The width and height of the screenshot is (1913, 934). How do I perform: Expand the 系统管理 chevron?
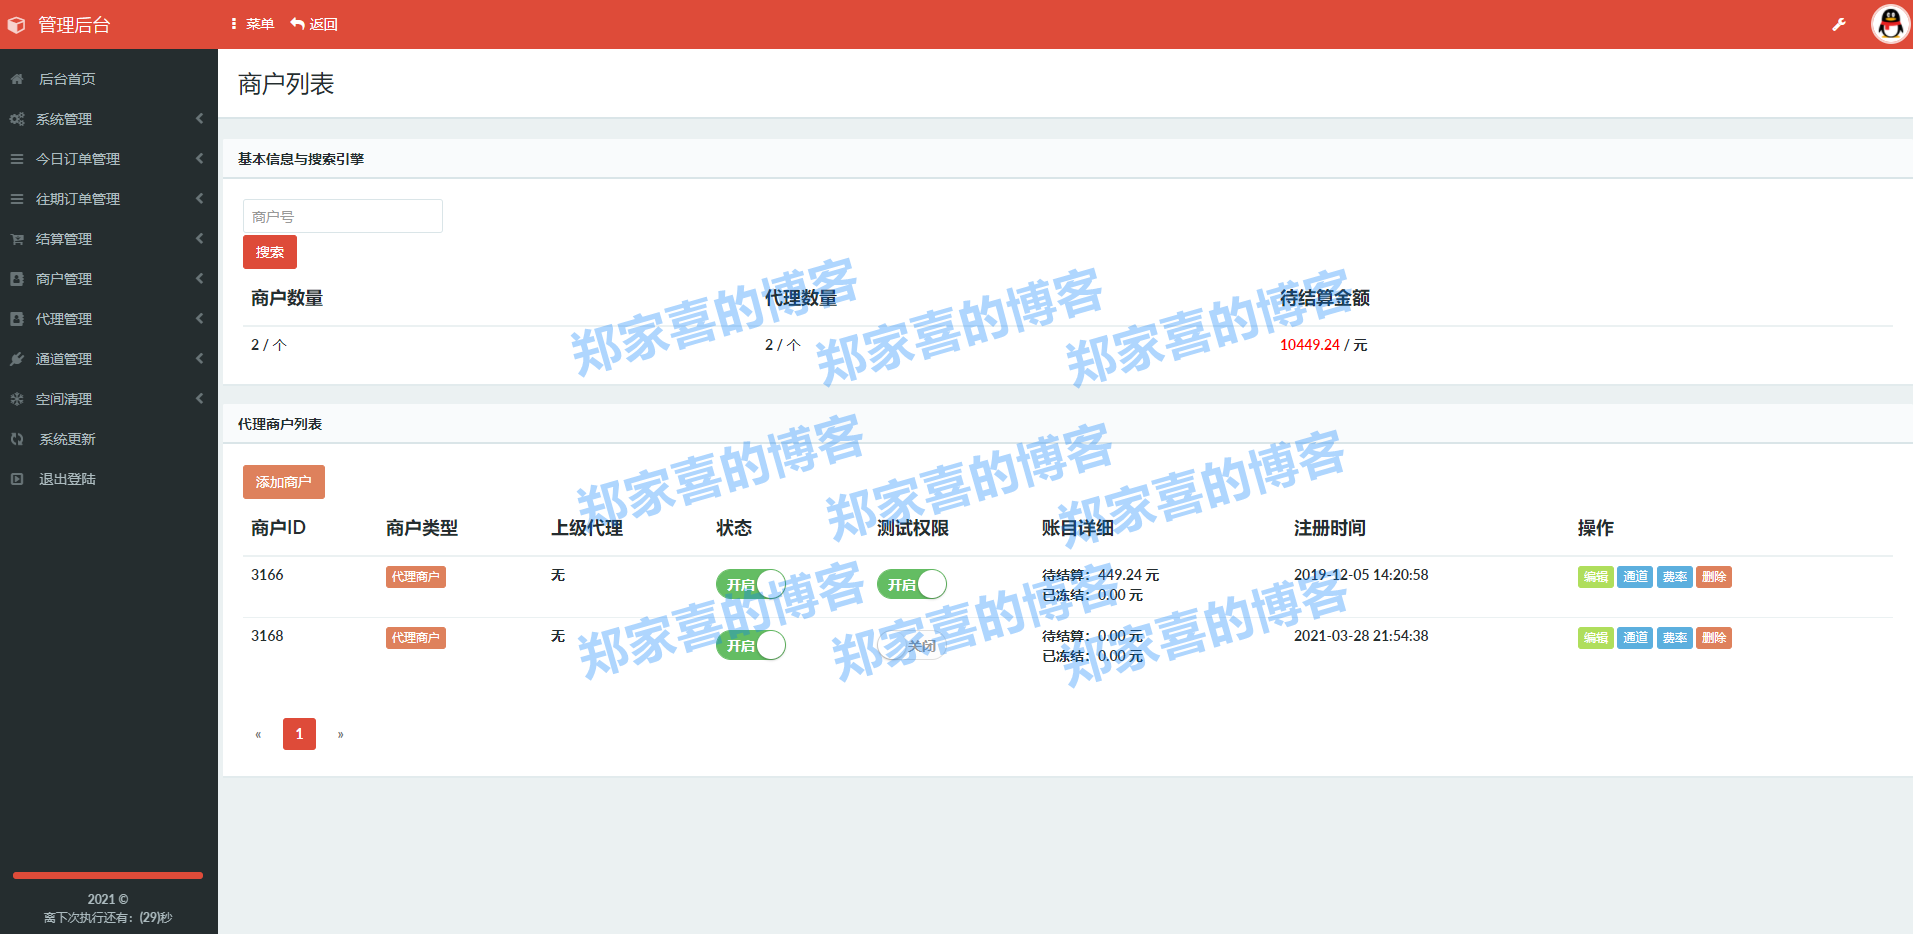[x=199, y=119]
